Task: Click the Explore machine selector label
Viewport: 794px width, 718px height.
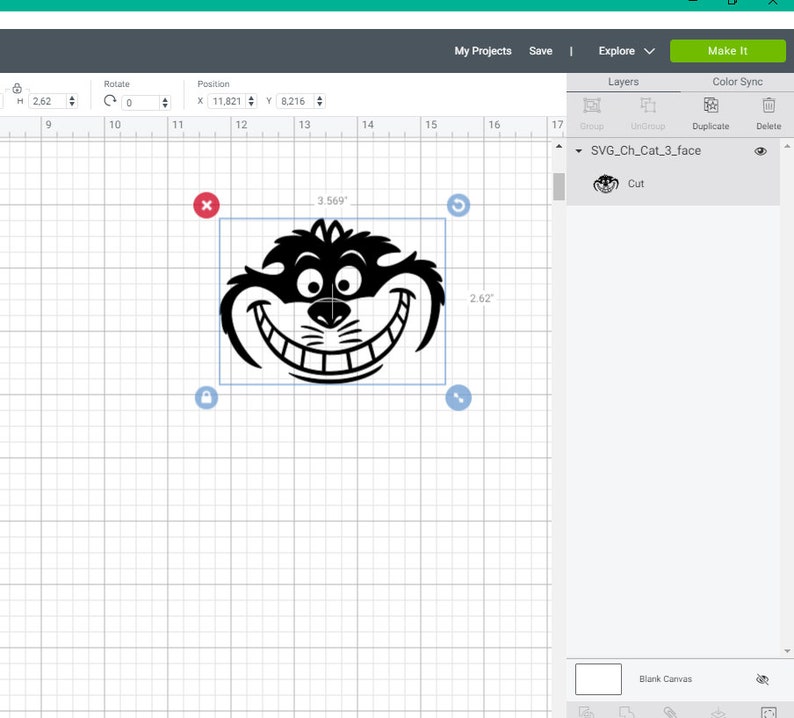Action: pyautogui.click(x=616, y=51)
